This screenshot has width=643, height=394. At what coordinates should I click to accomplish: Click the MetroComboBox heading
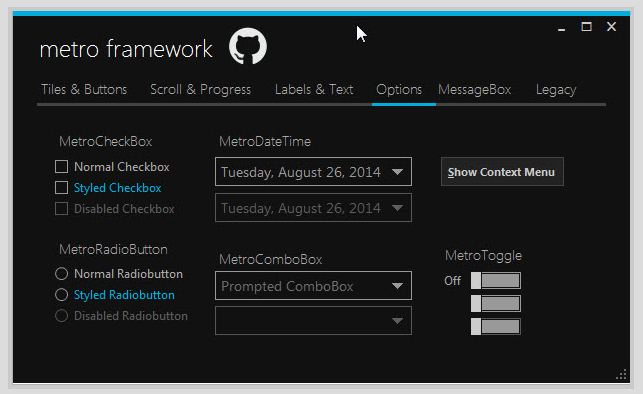pyautogui.click(x=271, y=259)
